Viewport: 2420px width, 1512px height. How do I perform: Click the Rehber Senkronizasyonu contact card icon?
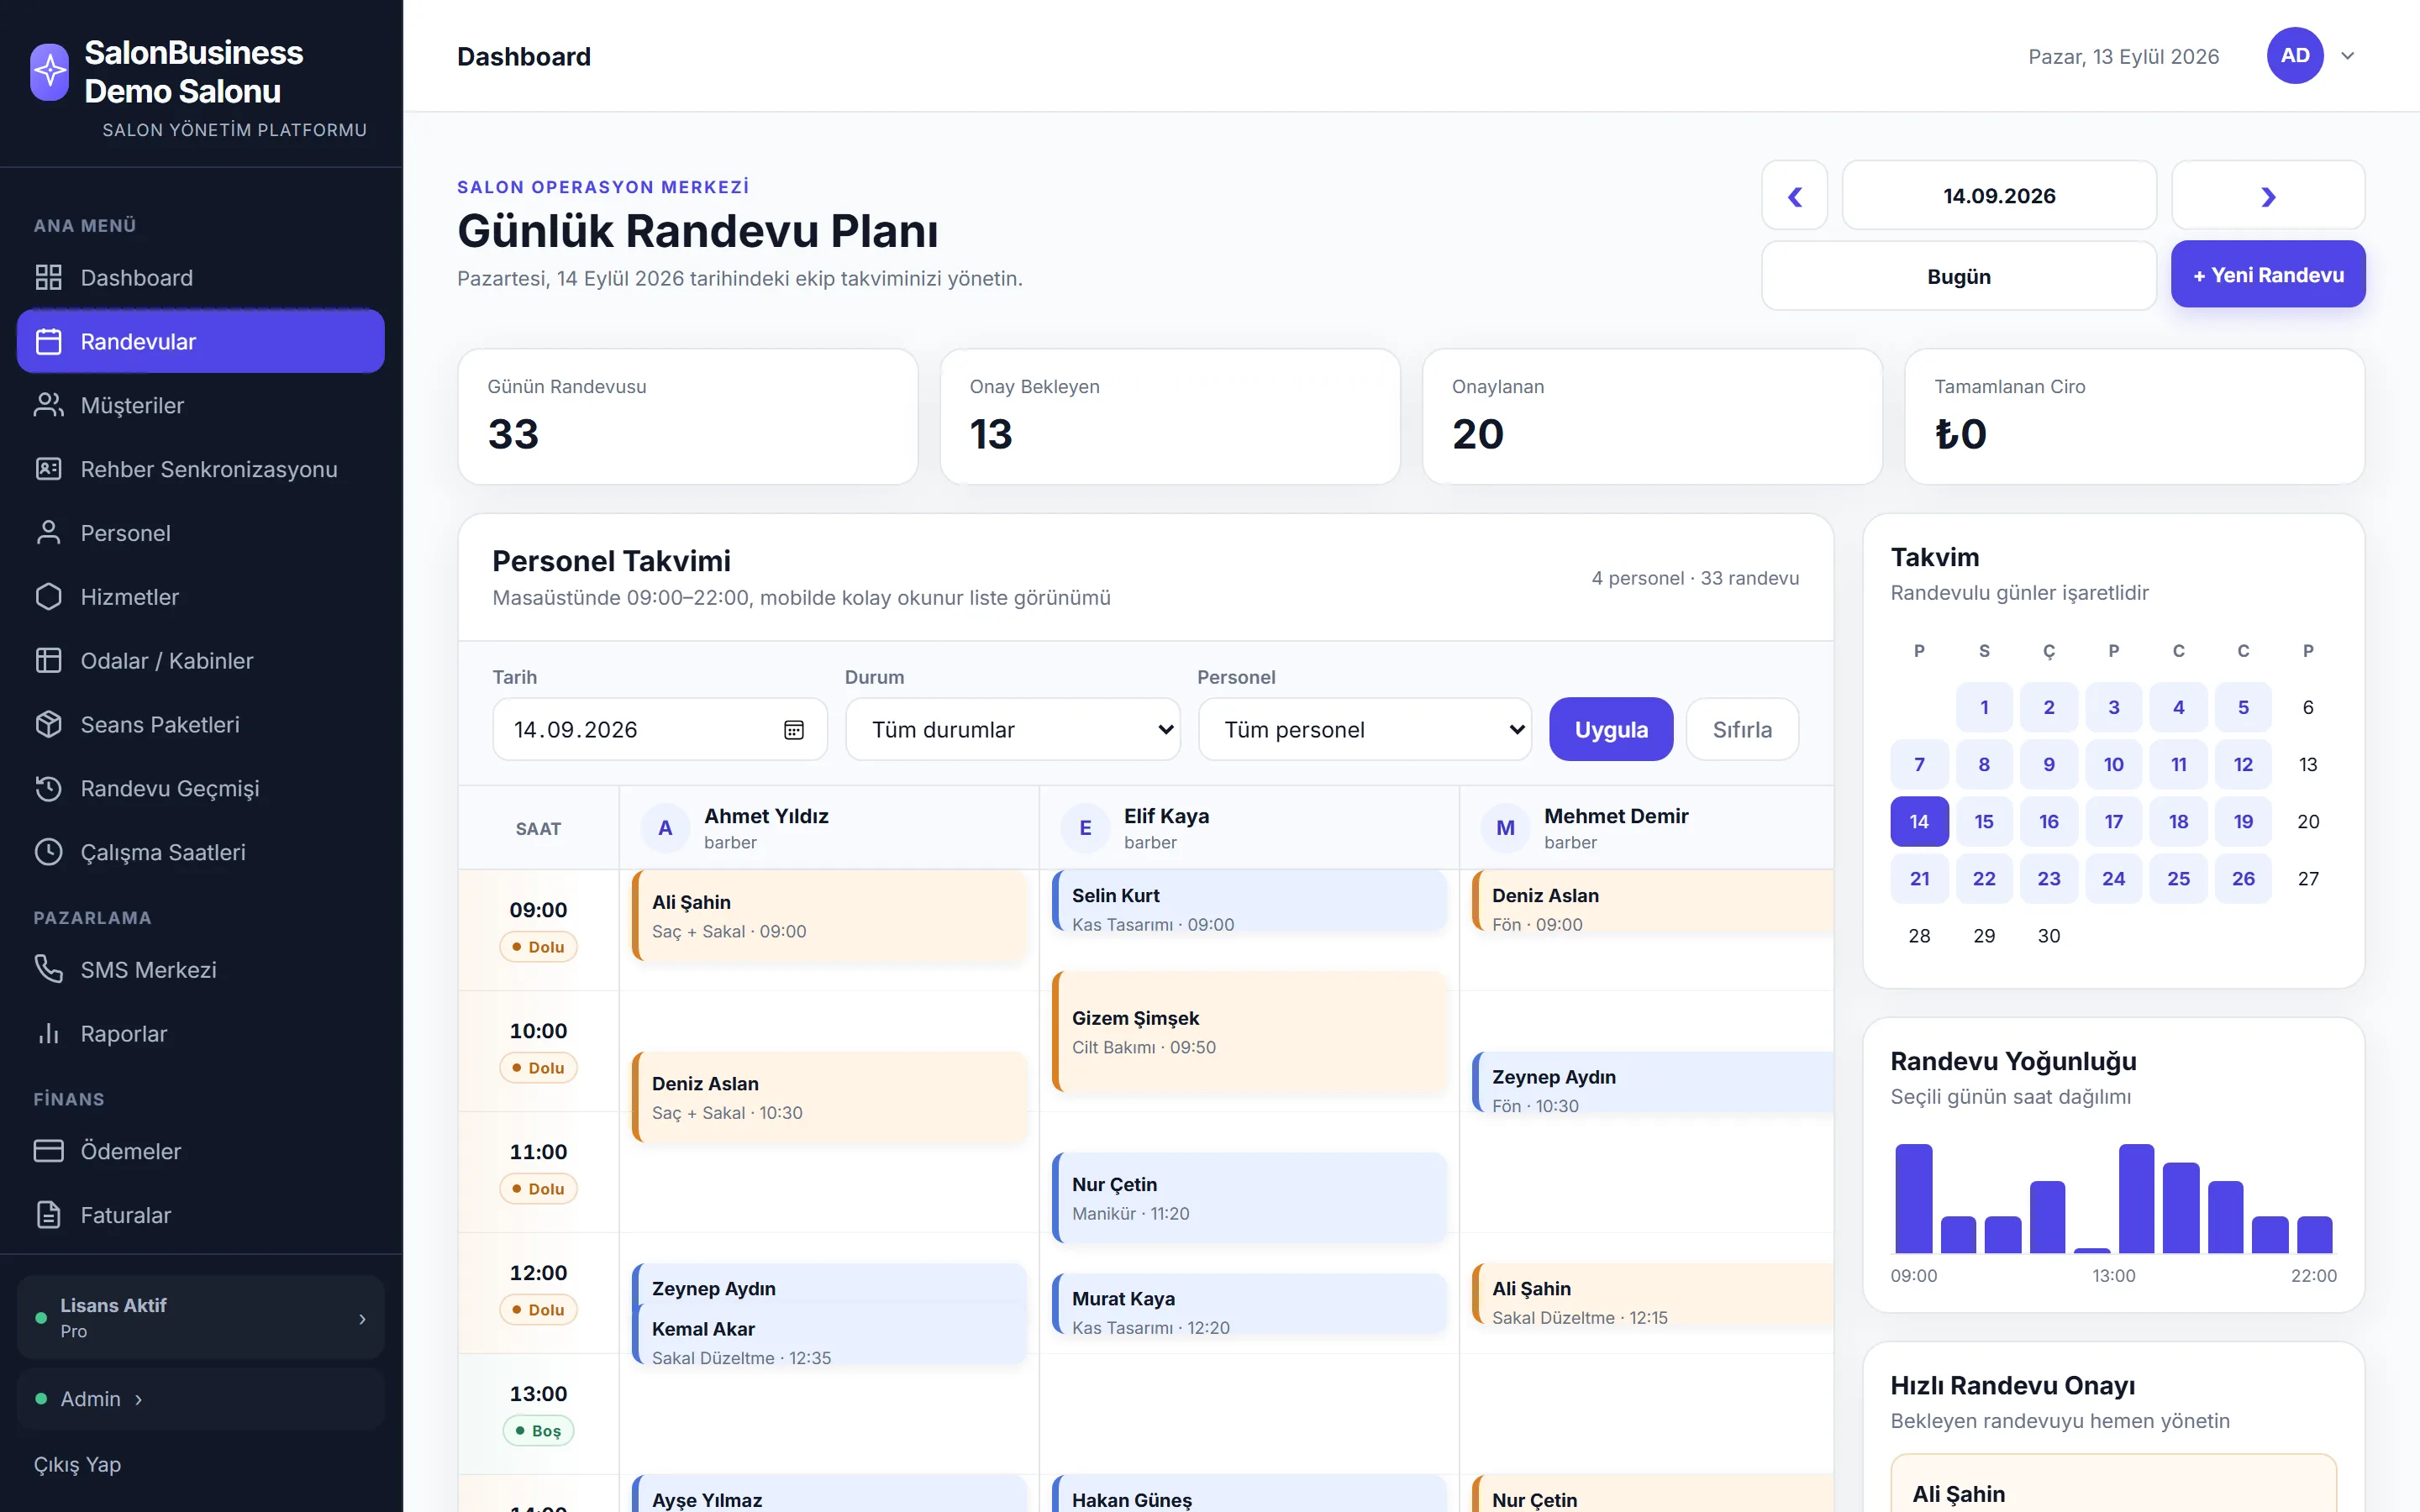(48, 469)
